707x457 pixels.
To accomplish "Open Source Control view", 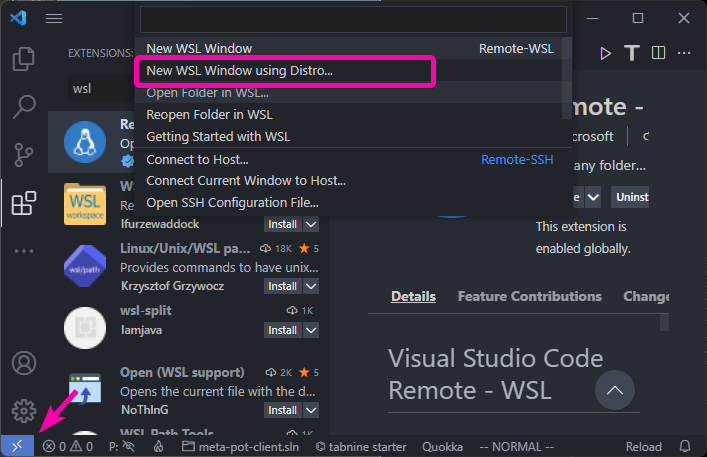I will 23,155.
